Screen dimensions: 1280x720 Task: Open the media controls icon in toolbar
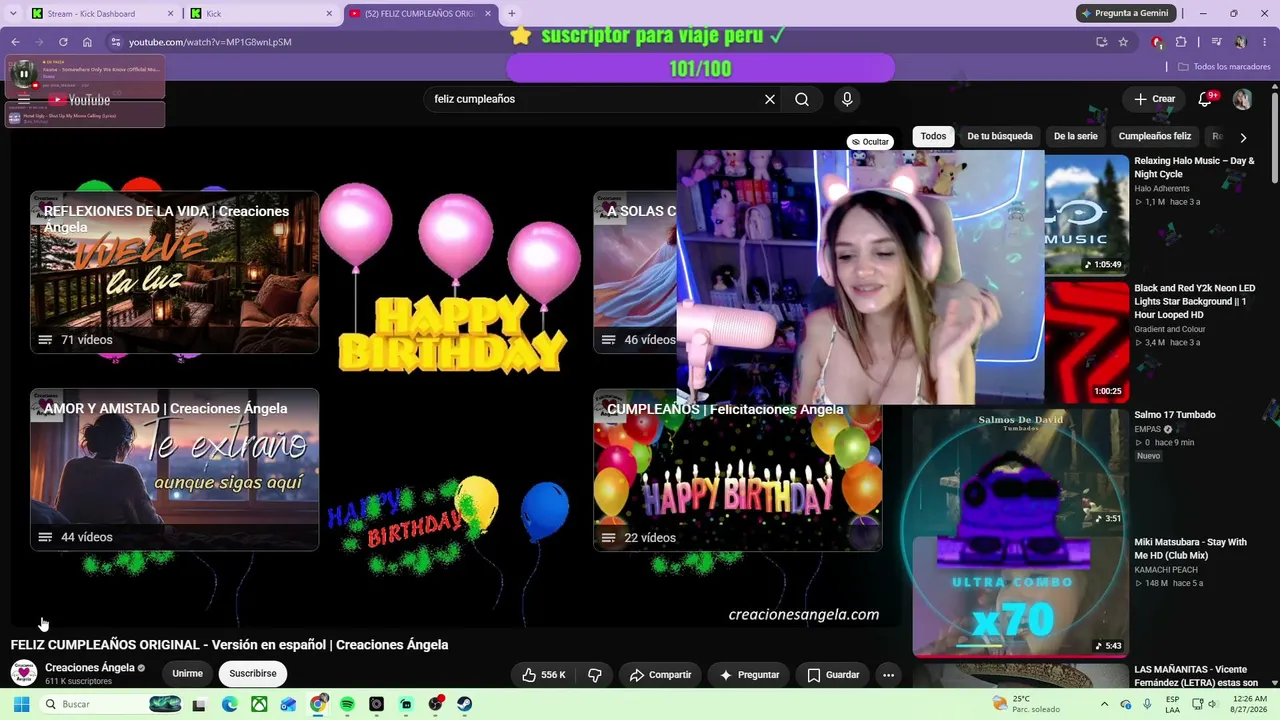point(1216,42)
